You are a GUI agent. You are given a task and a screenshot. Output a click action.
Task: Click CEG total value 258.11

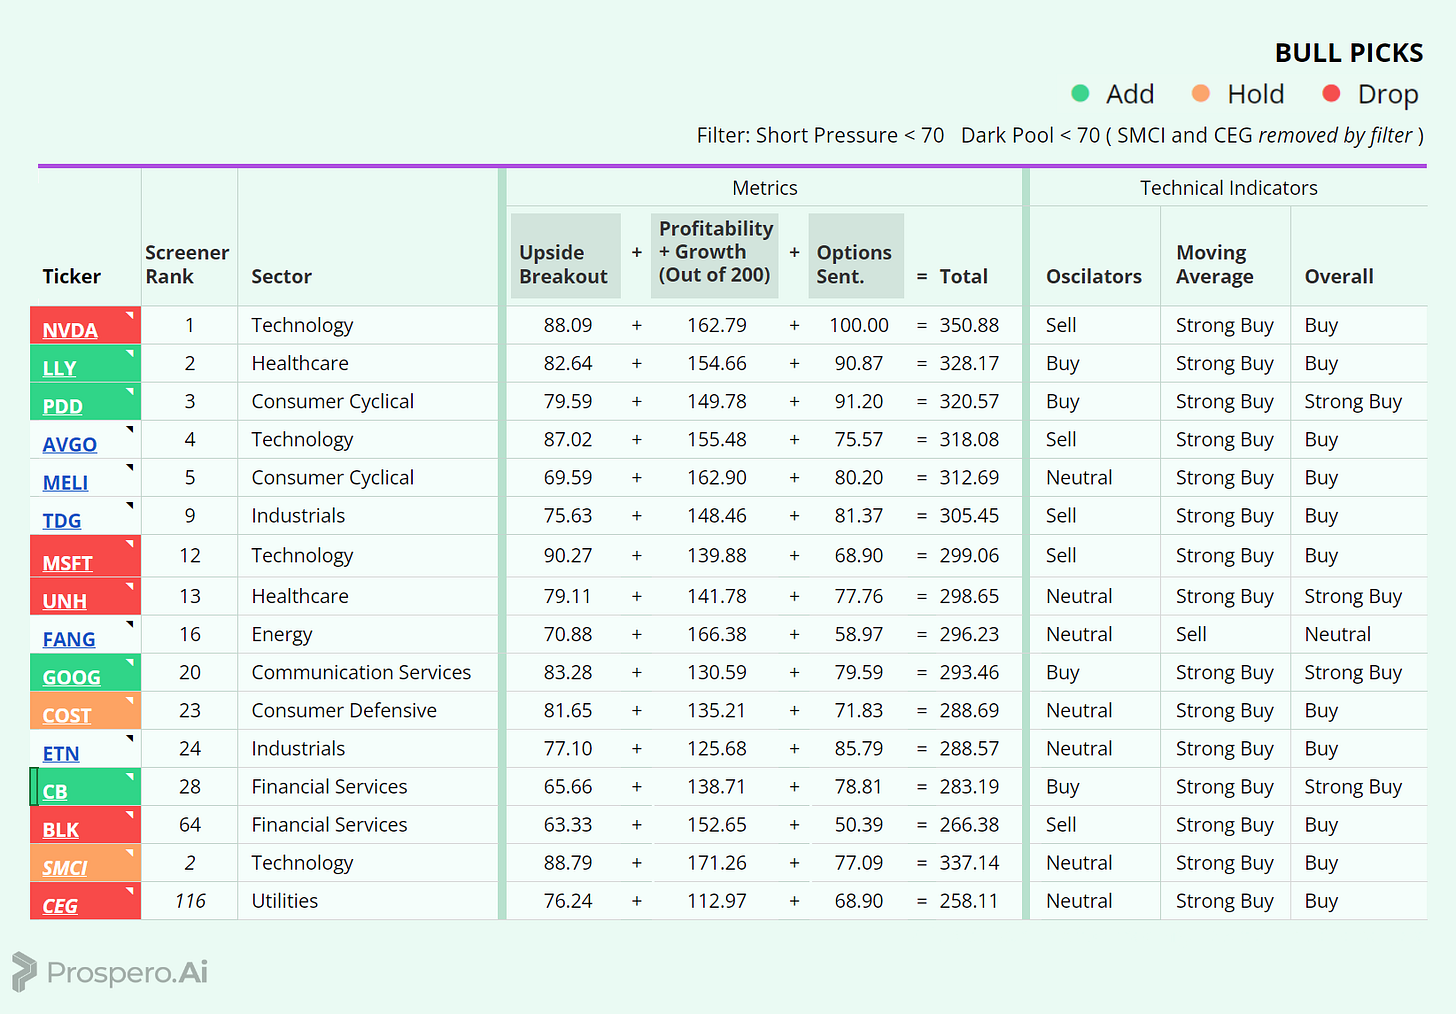(x=969, y=900)
